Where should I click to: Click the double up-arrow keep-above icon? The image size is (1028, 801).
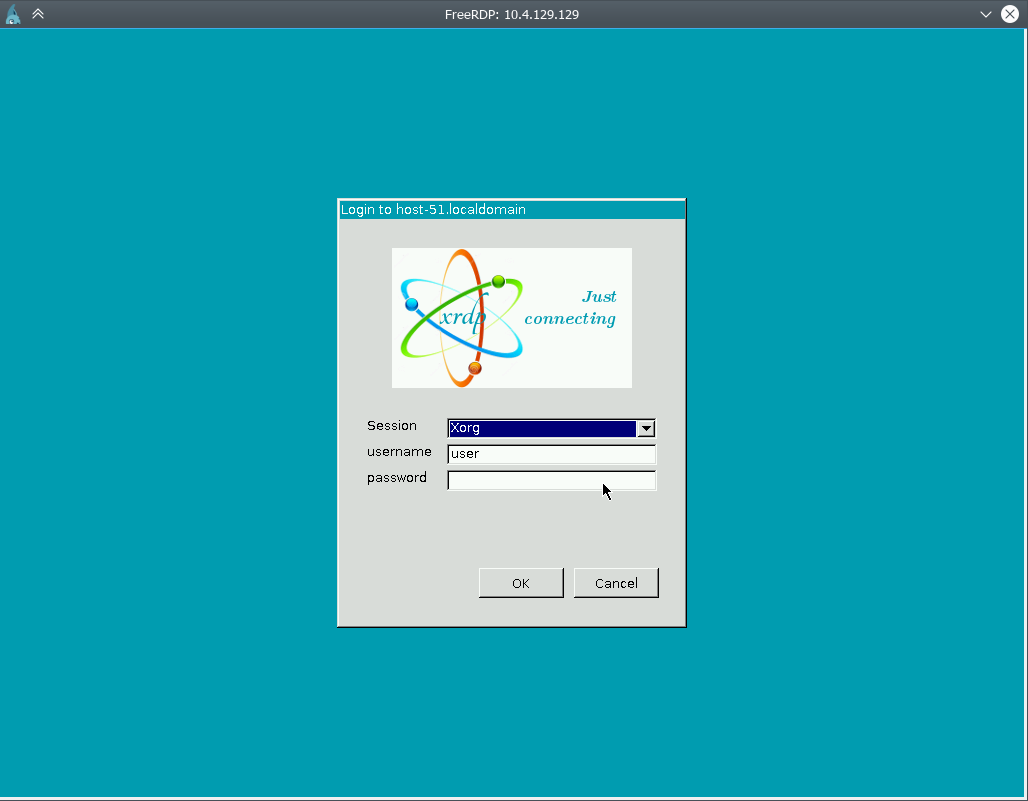coord(38,14)
